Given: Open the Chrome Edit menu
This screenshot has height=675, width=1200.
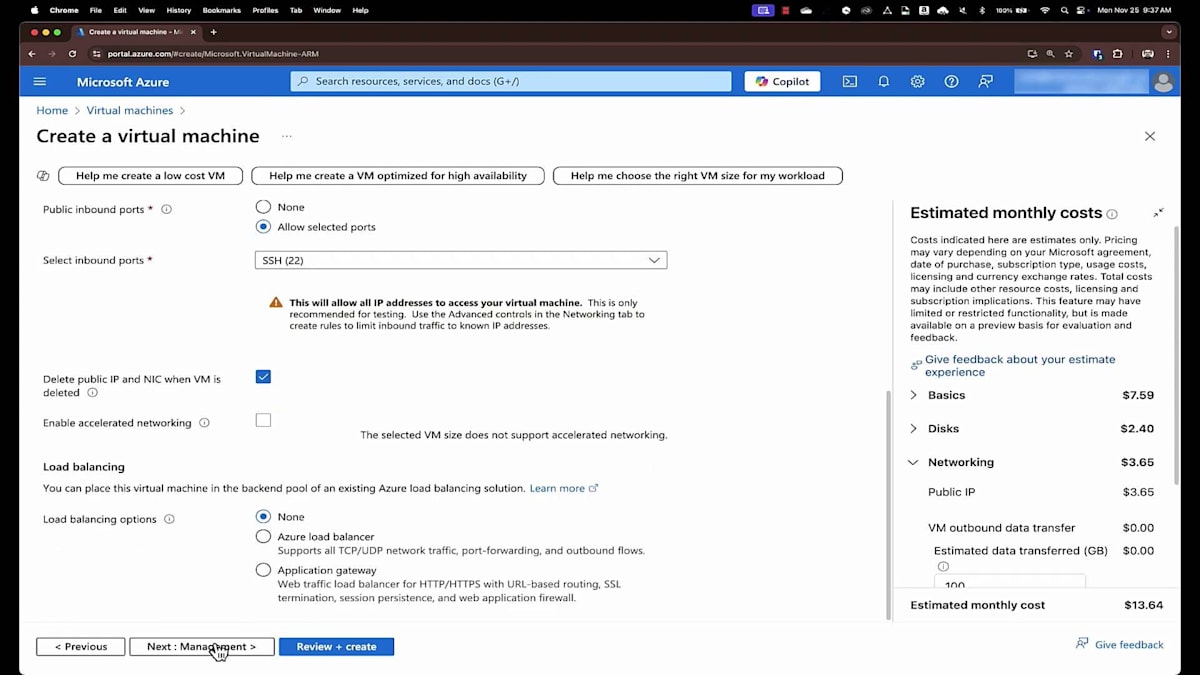Looking at the screenshot, I should pyautogui.click(x=120, y=10).
